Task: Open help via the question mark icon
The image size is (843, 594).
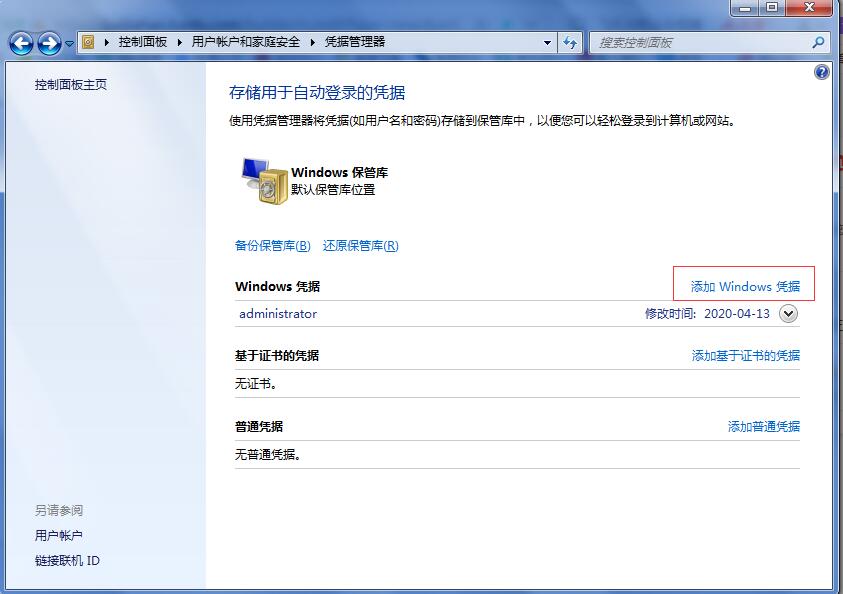Action: pyautogui.click(x=822, y=70)
